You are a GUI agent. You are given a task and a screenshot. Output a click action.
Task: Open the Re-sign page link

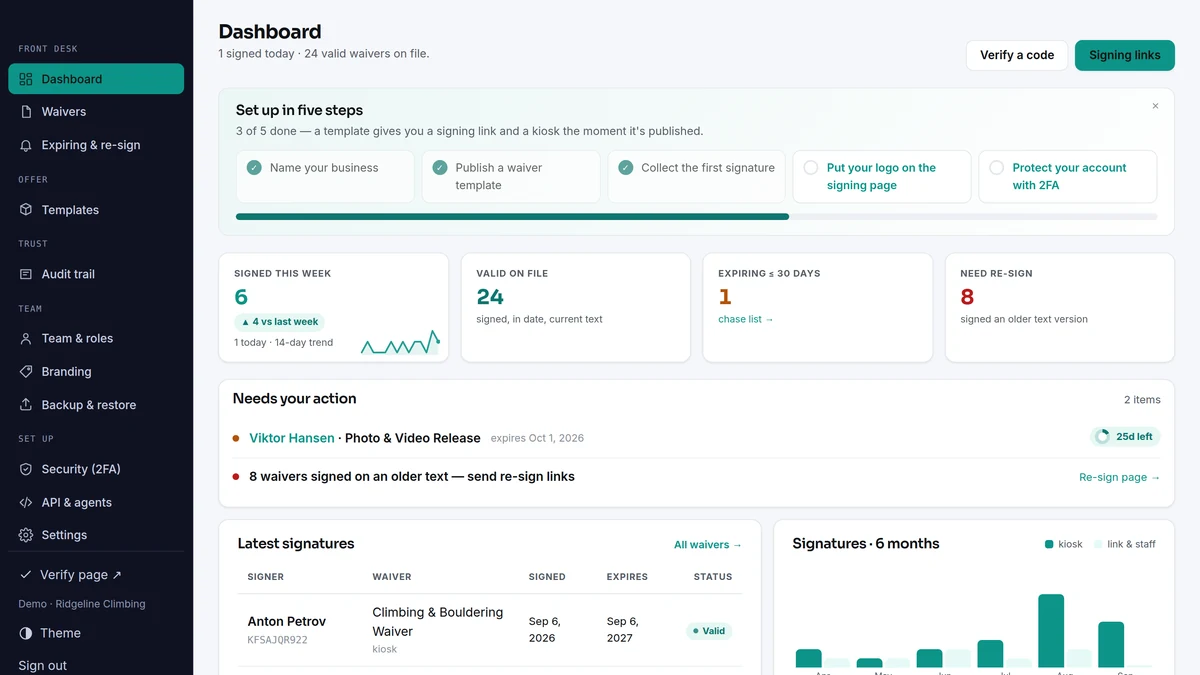point(1119,477)
